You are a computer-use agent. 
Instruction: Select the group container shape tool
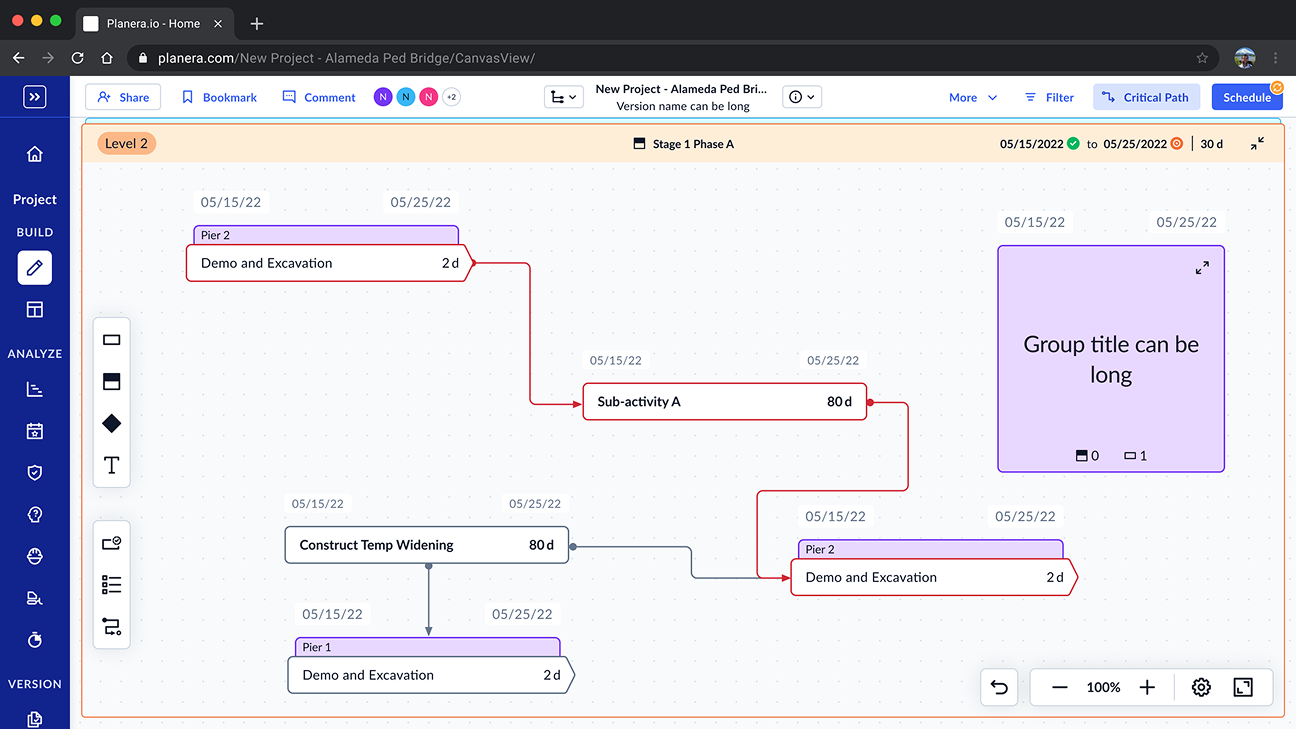pyautogui.click(x=112, y=381)
